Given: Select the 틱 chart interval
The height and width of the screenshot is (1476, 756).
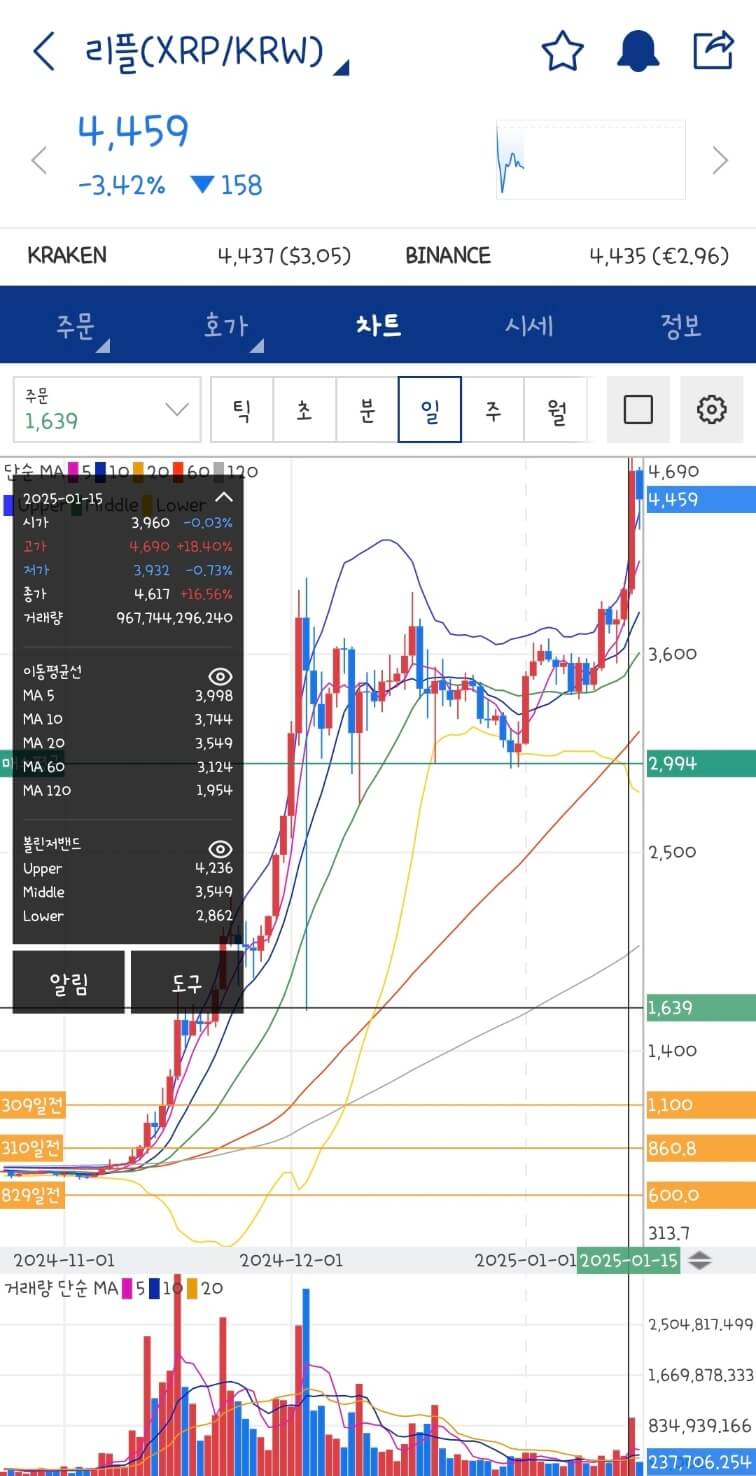Looking at the screenshot, I should tap(242, 409).
